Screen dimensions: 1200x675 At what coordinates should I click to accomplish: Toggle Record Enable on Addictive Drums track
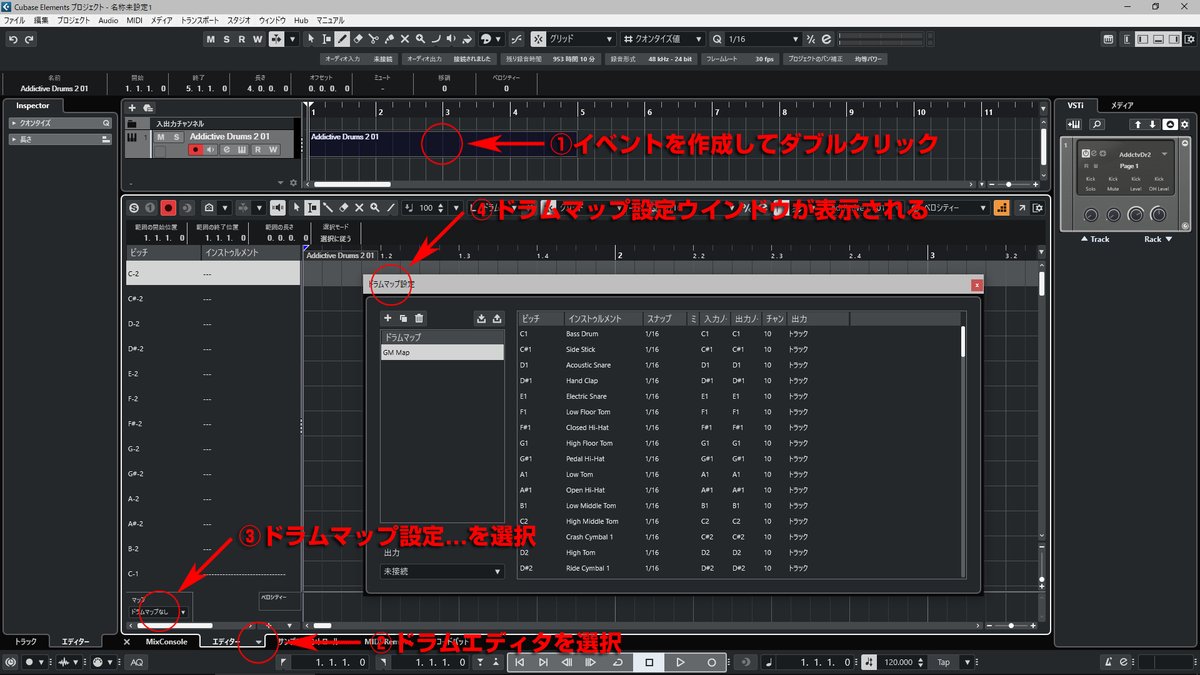196,150
